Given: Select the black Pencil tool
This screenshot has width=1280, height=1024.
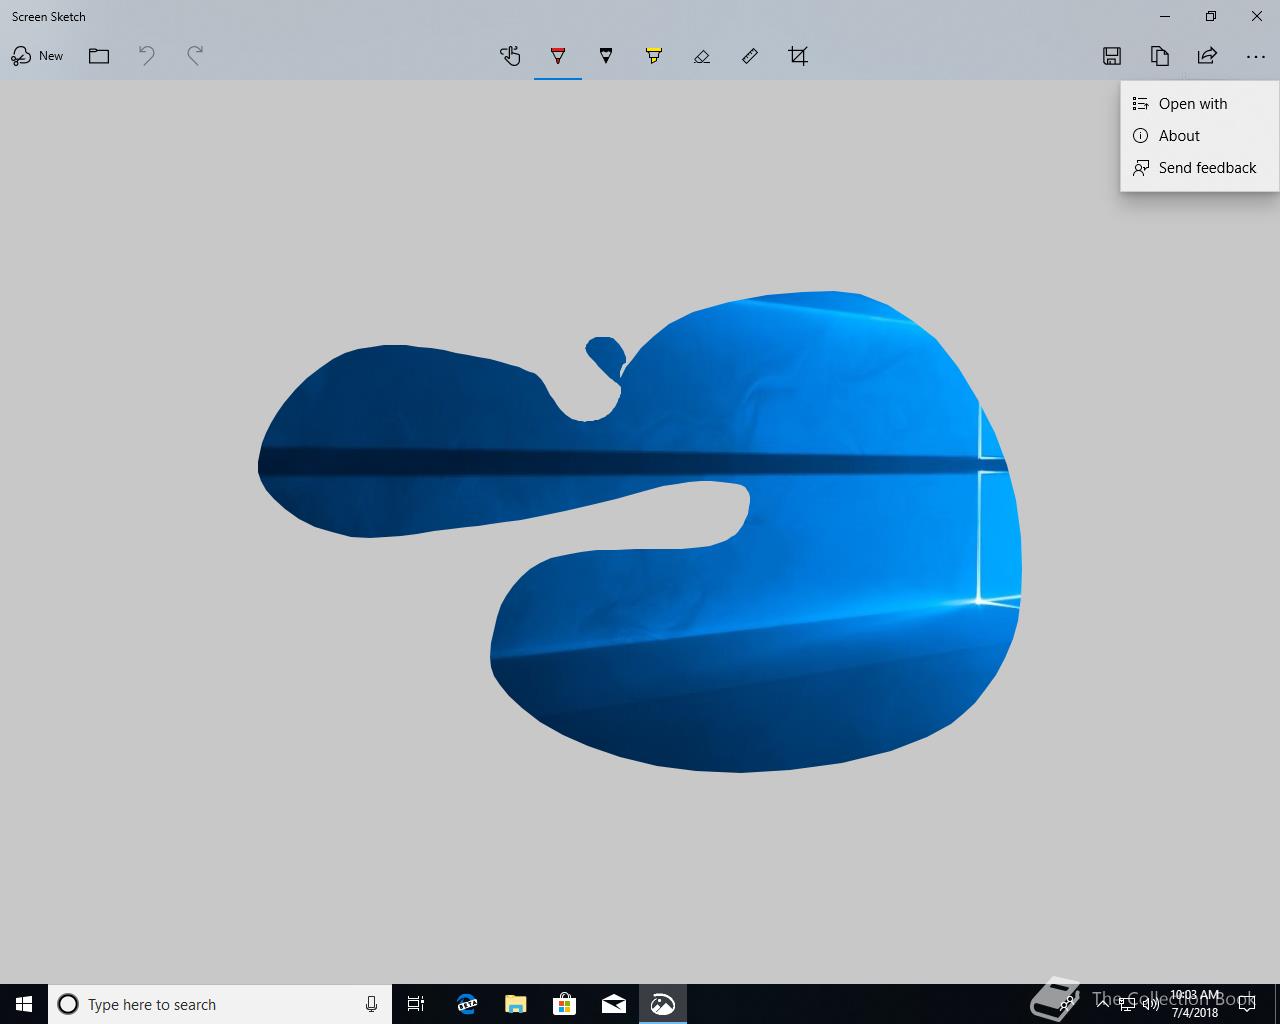Looking at the screenshot, I should [606, 56].
